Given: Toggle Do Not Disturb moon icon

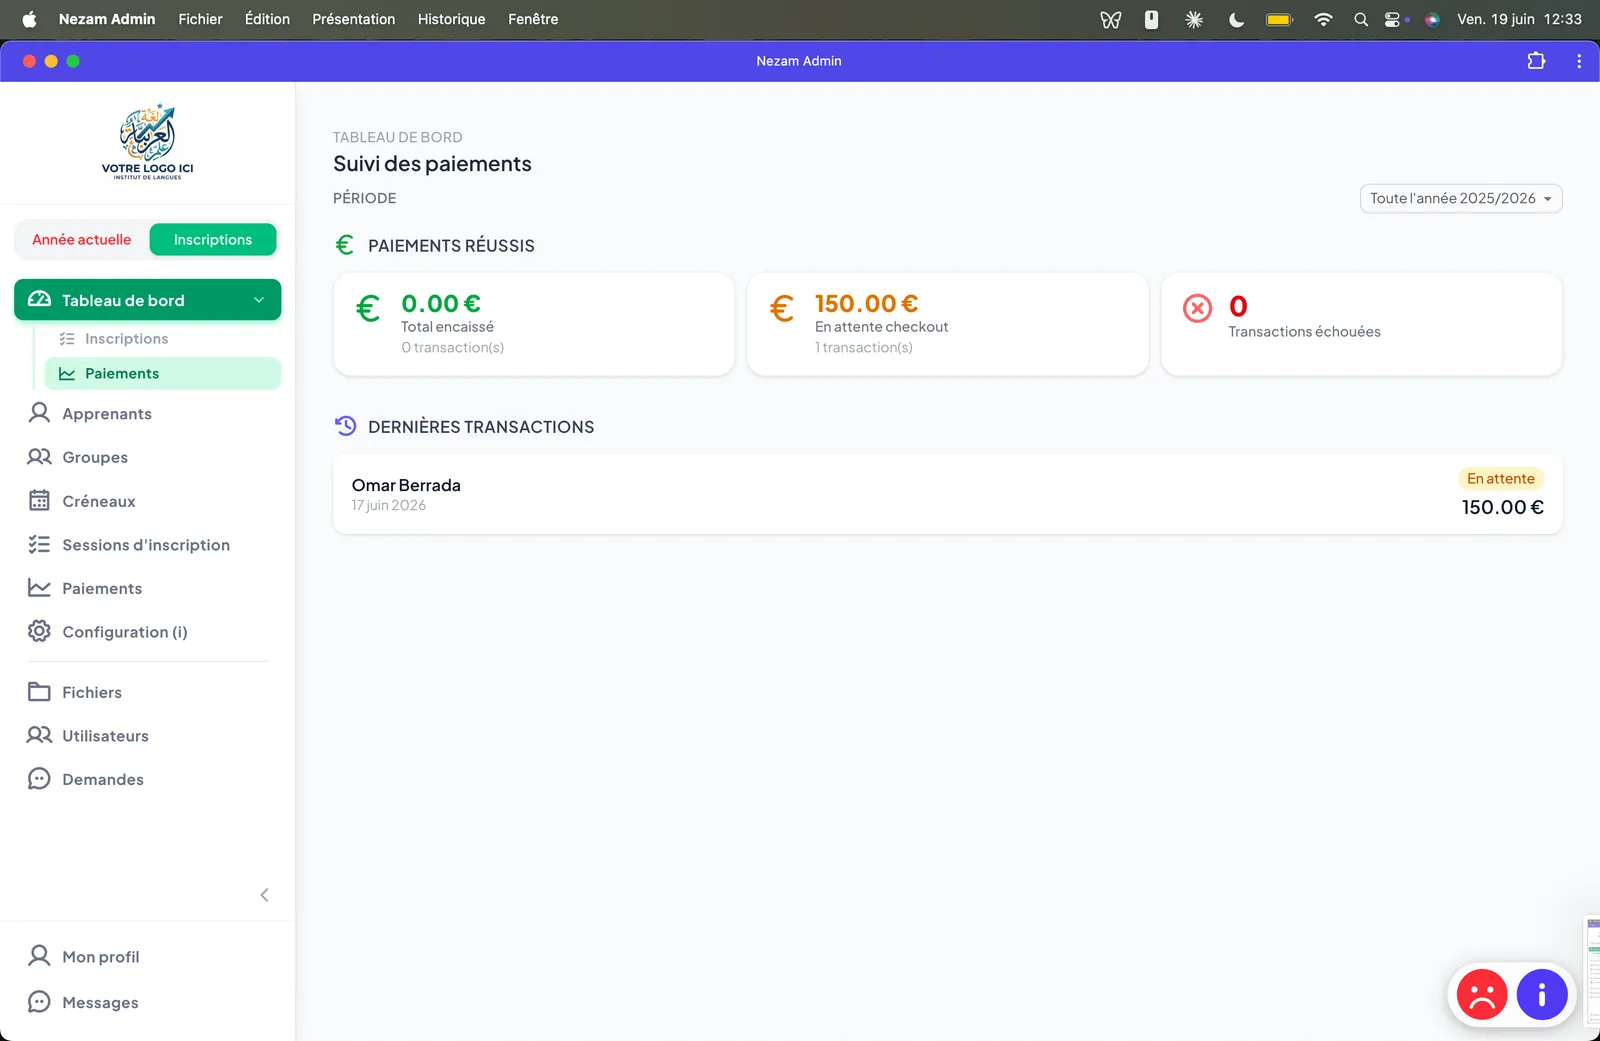Looking at the screenshot, I should [x=1236, y=19].
